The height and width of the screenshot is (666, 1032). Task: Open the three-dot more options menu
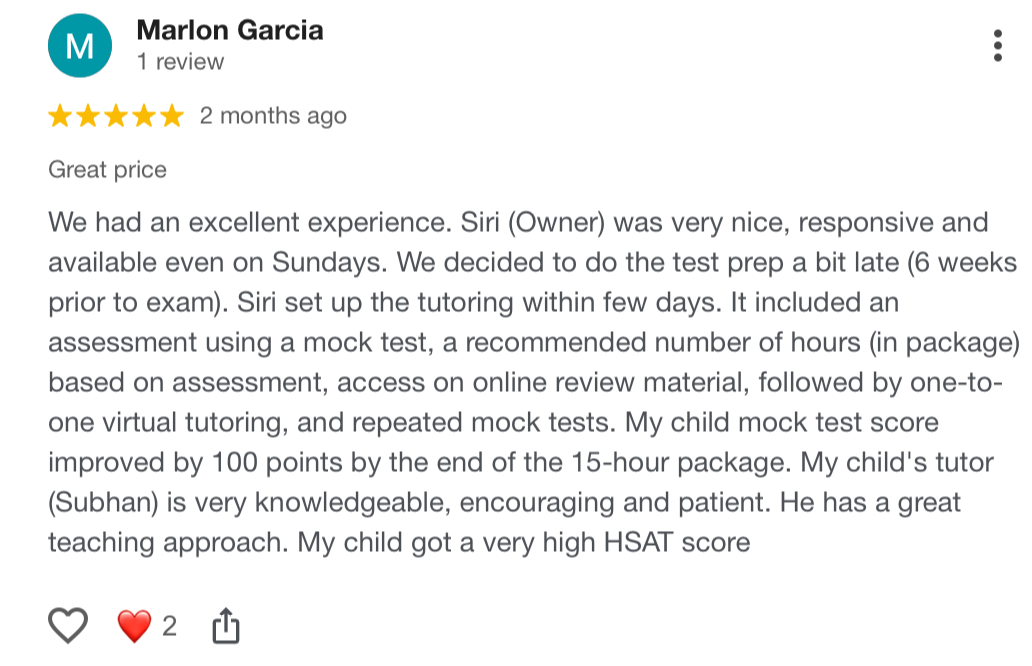pyautogui.click(x=997, y=46)
